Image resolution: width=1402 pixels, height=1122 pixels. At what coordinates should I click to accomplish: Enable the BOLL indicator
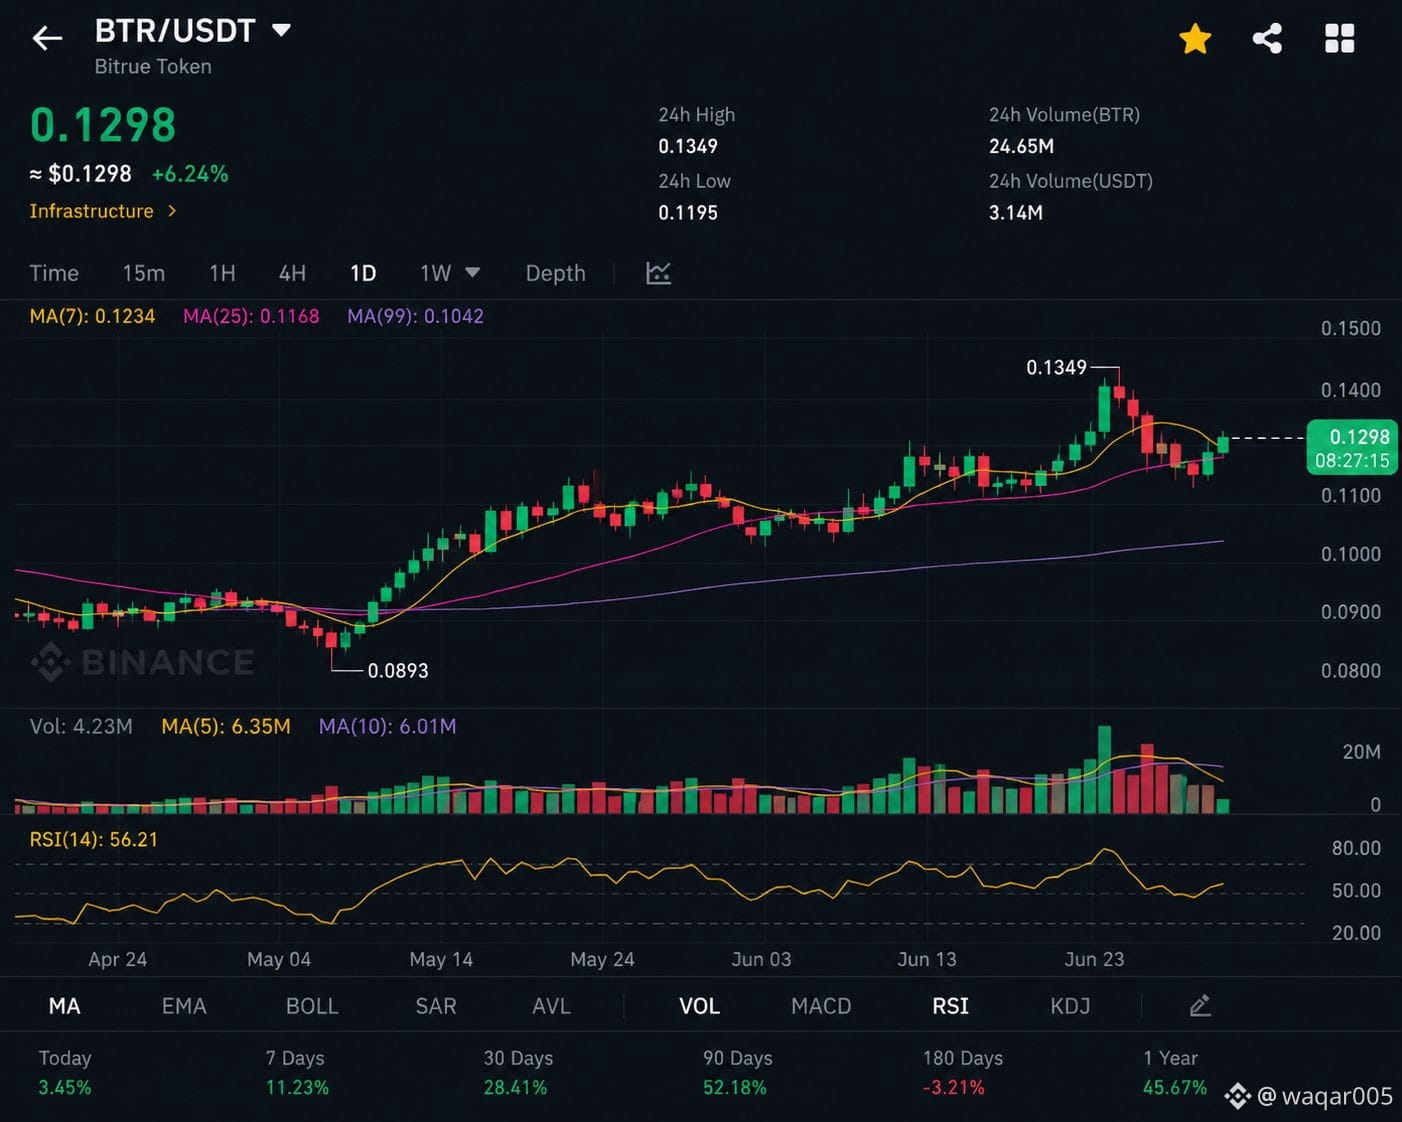click(312, 1006)
